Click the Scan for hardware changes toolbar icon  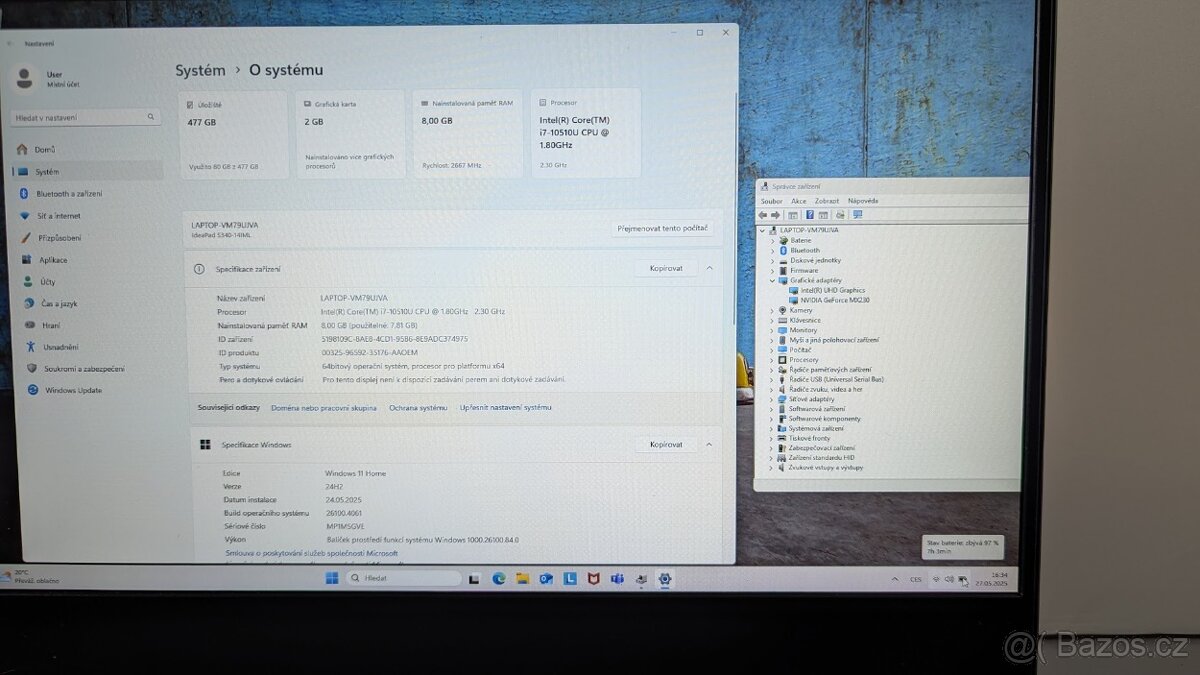[x=857, y=215]
